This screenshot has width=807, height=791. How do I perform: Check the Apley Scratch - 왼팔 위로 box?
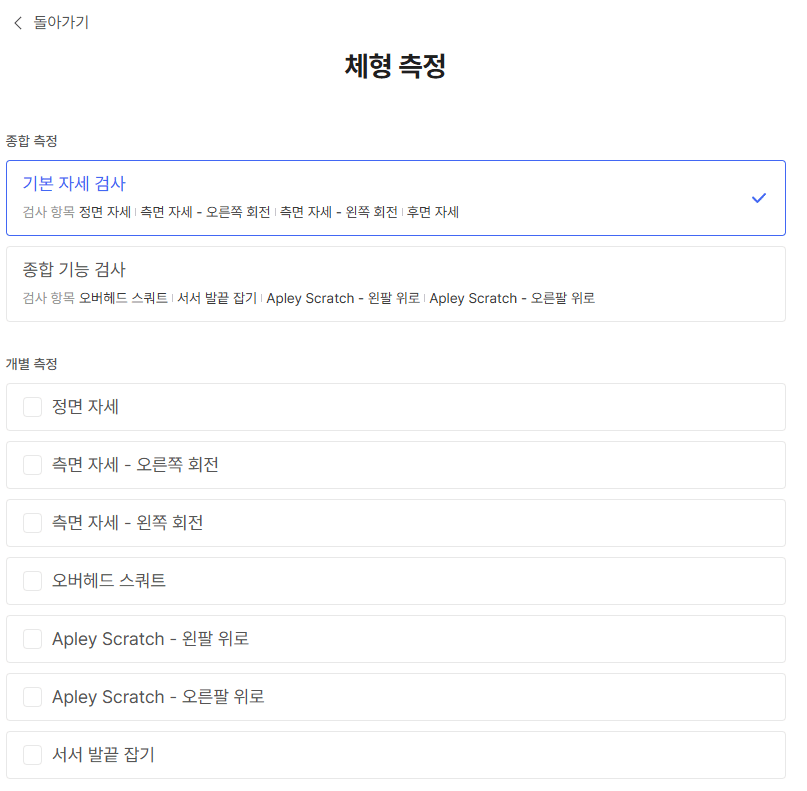click(31, 639)
